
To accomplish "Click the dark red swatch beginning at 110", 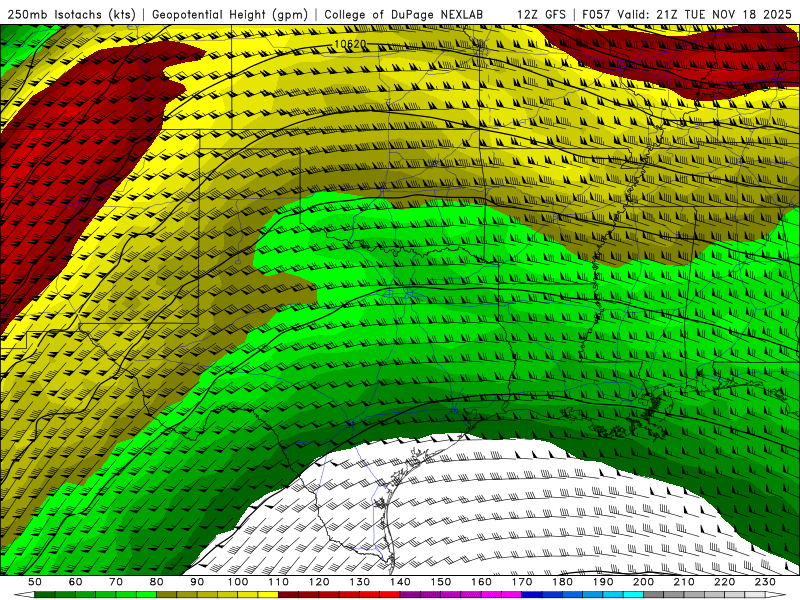I will (288, 595).
